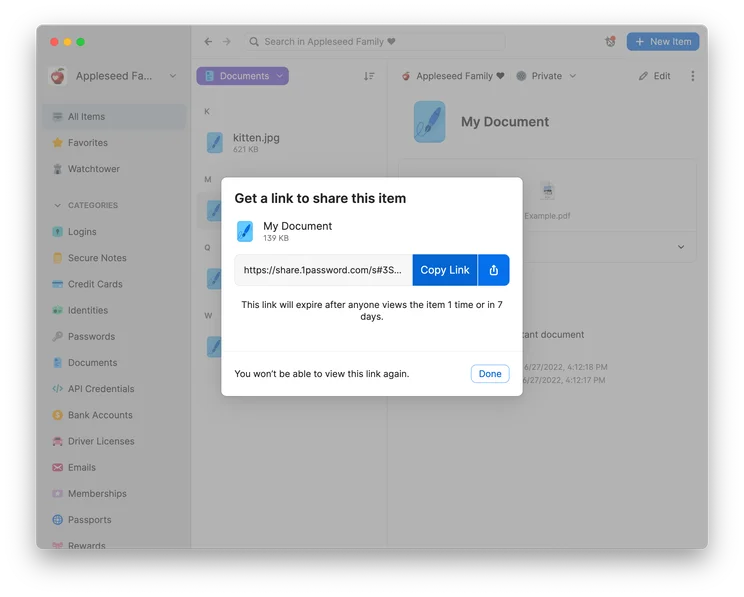Open the Watchtower notification icon in toolbar
This screenshot has height=597, width=744.
pos(610,42)
